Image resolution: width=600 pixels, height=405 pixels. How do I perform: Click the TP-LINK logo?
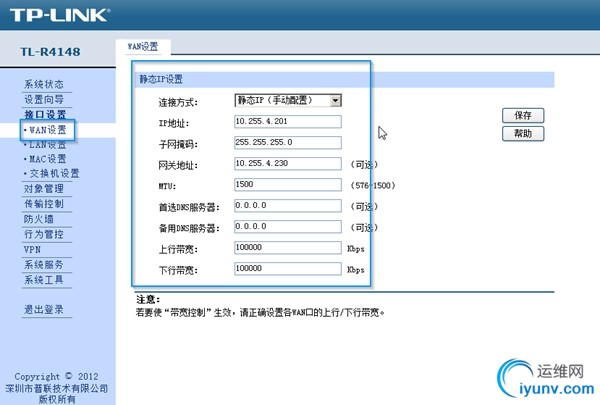click(x=60, y=15)
